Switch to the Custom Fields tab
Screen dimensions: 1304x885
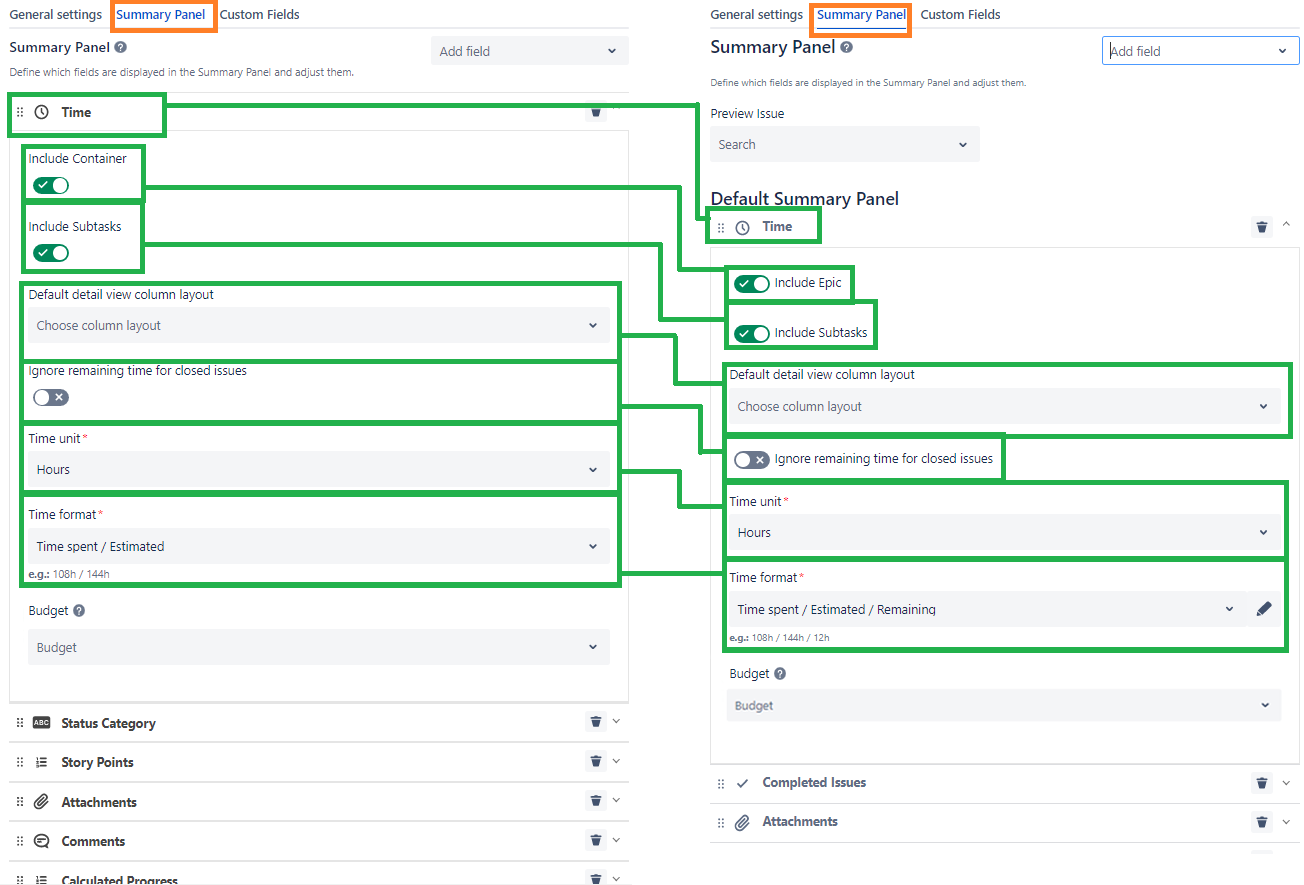258,14
